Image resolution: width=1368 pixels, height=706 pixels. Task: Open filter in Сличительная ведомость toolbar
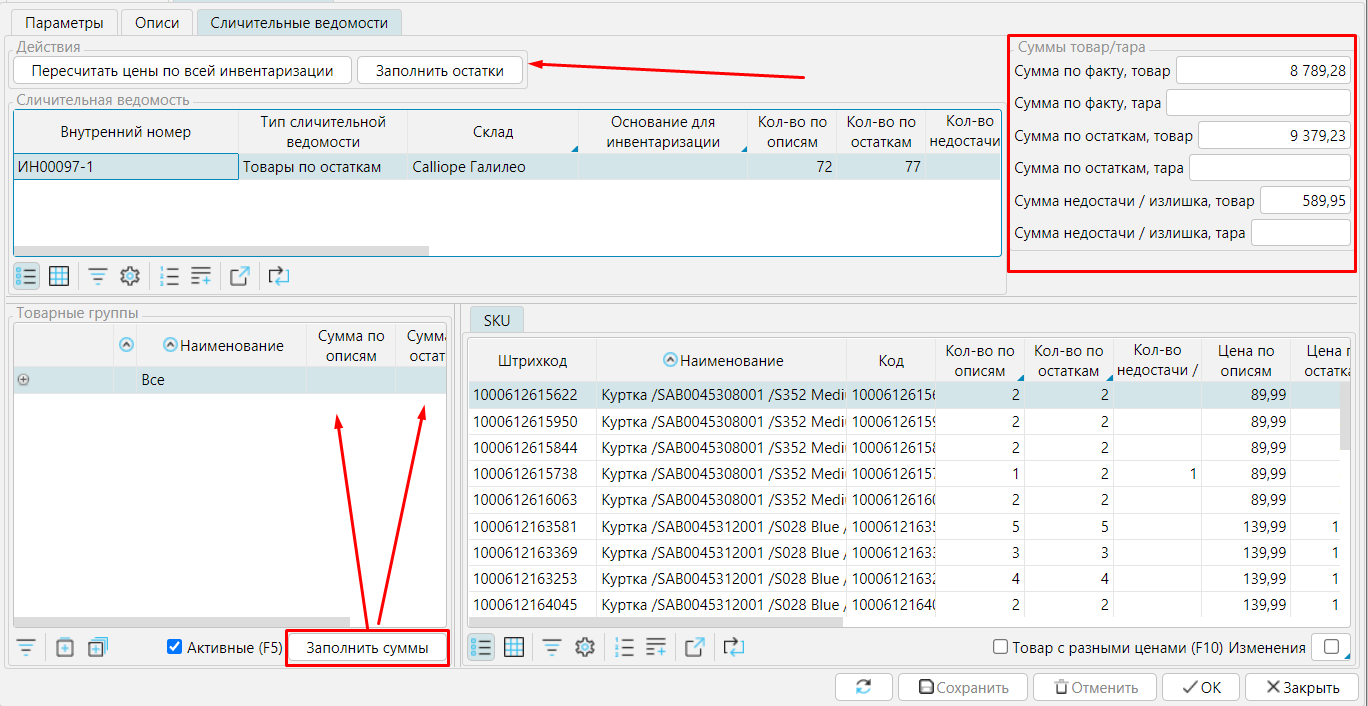[x=97, y=276]
